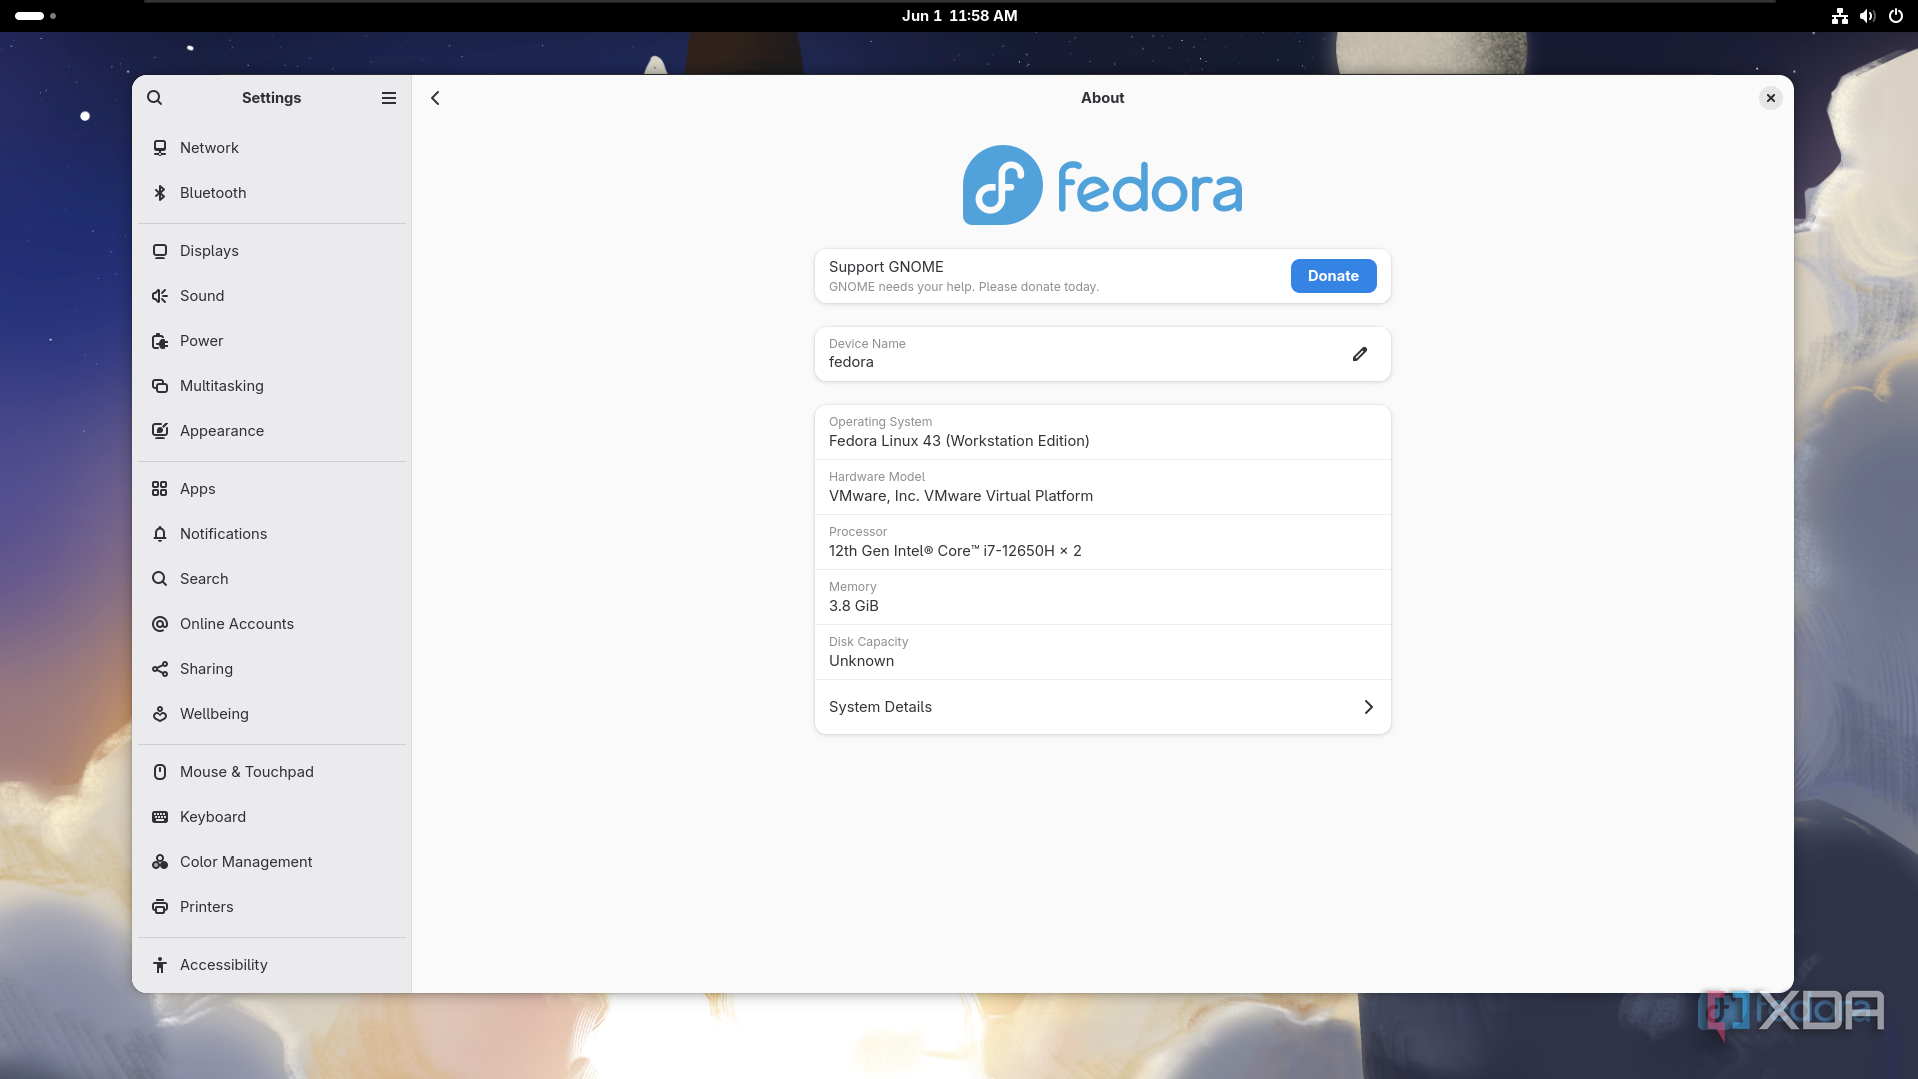Viewport: 1918px width, 1079px height.
Task: Click the search icon in Settings sidebar
Action: pos(154,98)
